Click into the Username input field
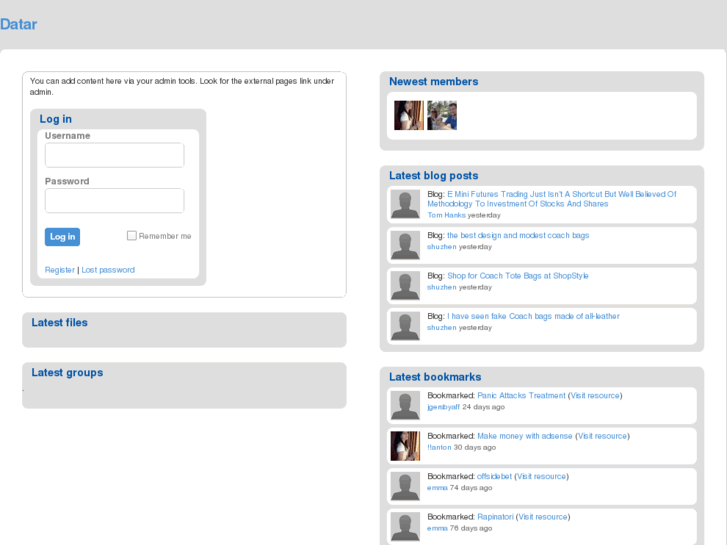 coord(115,155)
